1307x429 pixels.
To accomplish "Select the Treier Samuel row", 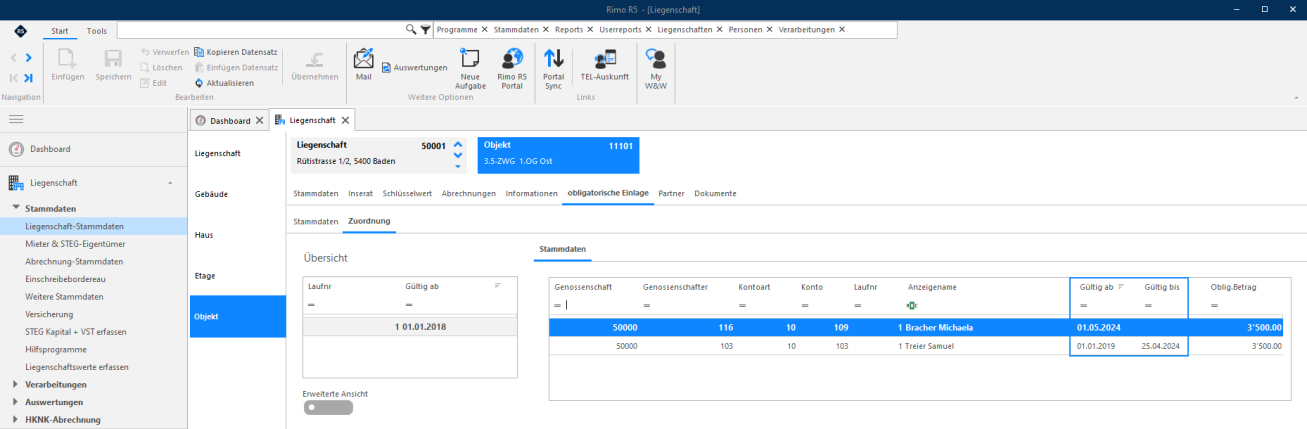I will [x=917, y=346].
